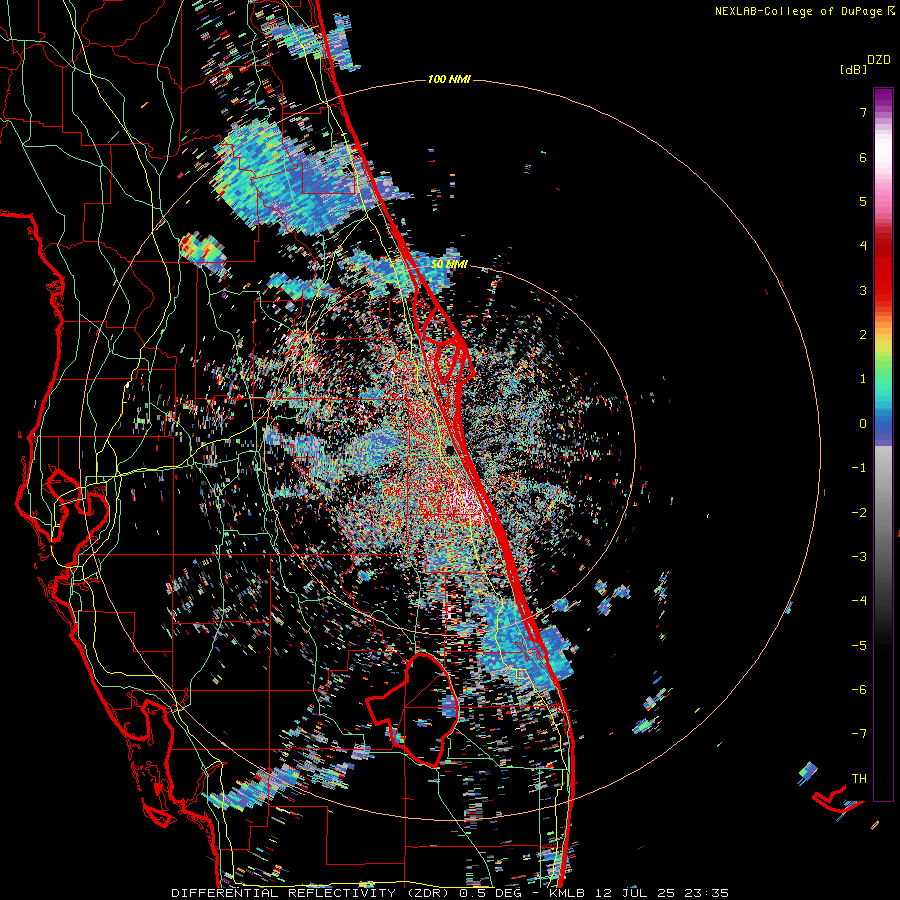Image resolution: width=900 pixels, height=900 pixels.
Task: Click the -2 value on color scale
Action: (x=859, y=512)
